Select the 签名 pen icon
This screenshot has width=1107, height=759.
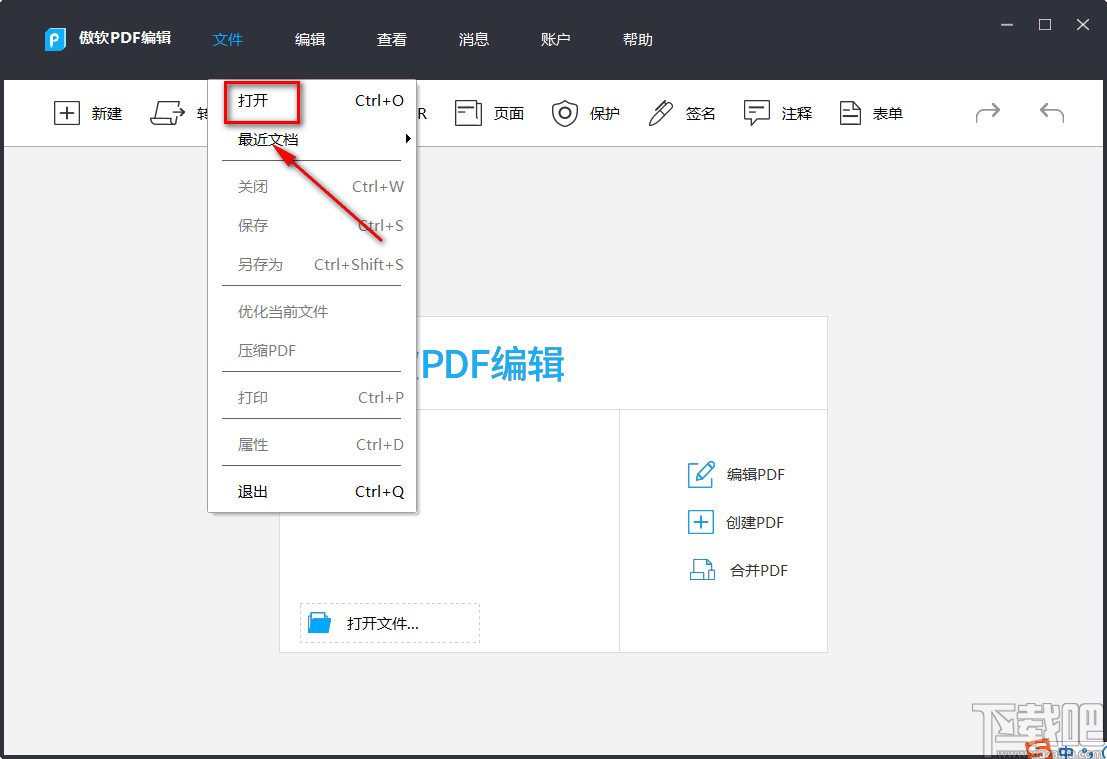661,113
